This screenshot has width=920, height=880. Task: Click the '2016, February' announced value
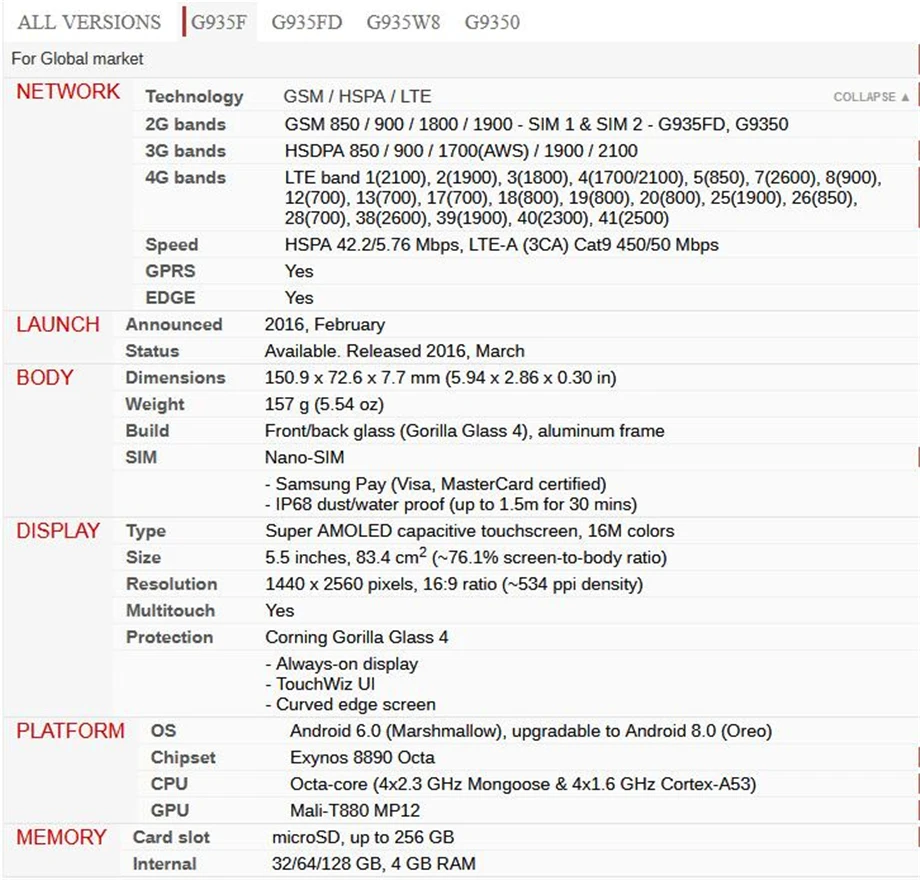click(x=325, y=324)
